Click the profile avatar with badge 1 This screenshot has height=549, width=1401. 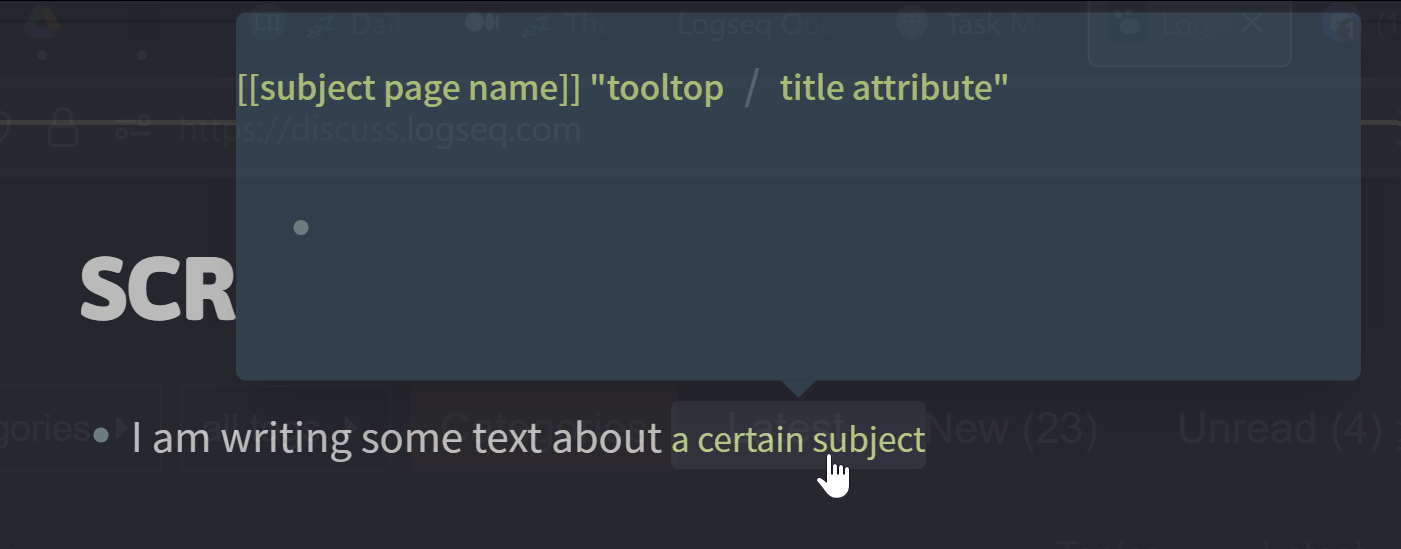point(1342,24)
